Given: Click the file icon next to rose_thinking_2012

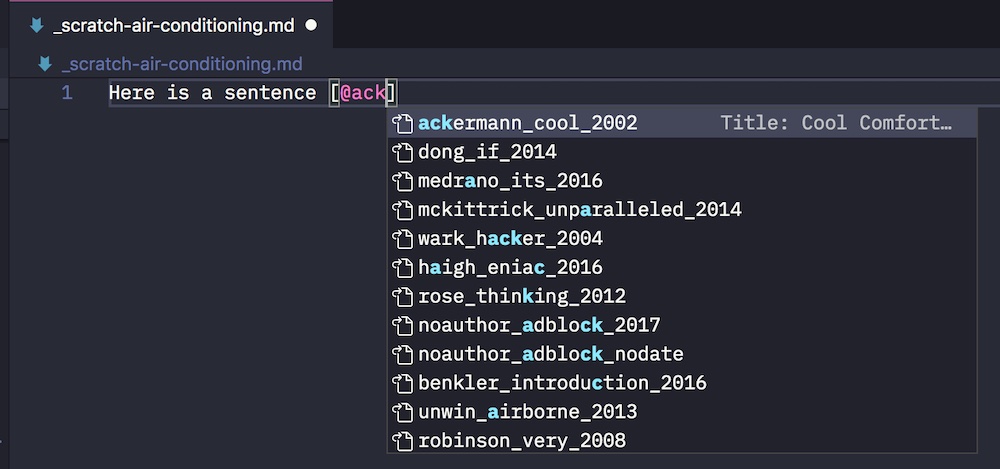Looking at the screenshot, I should point(402,296).
